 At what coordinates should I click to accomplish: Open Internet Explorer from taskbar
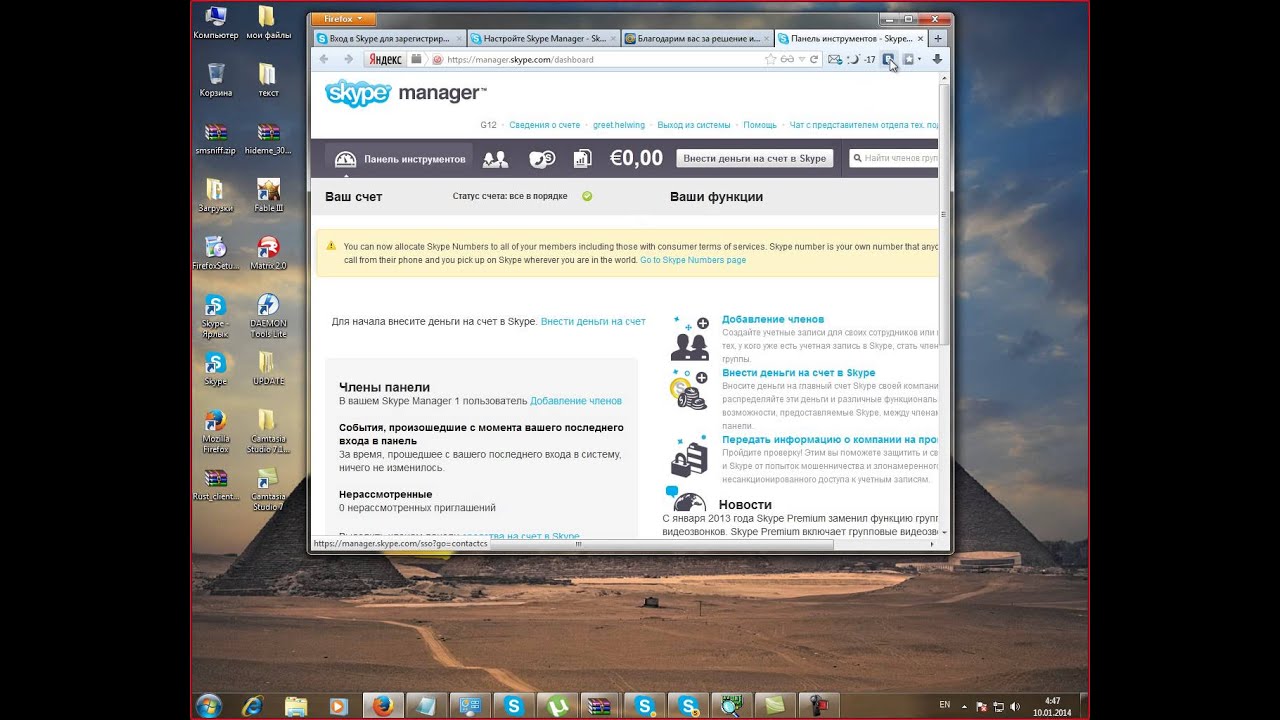point(252,705)
